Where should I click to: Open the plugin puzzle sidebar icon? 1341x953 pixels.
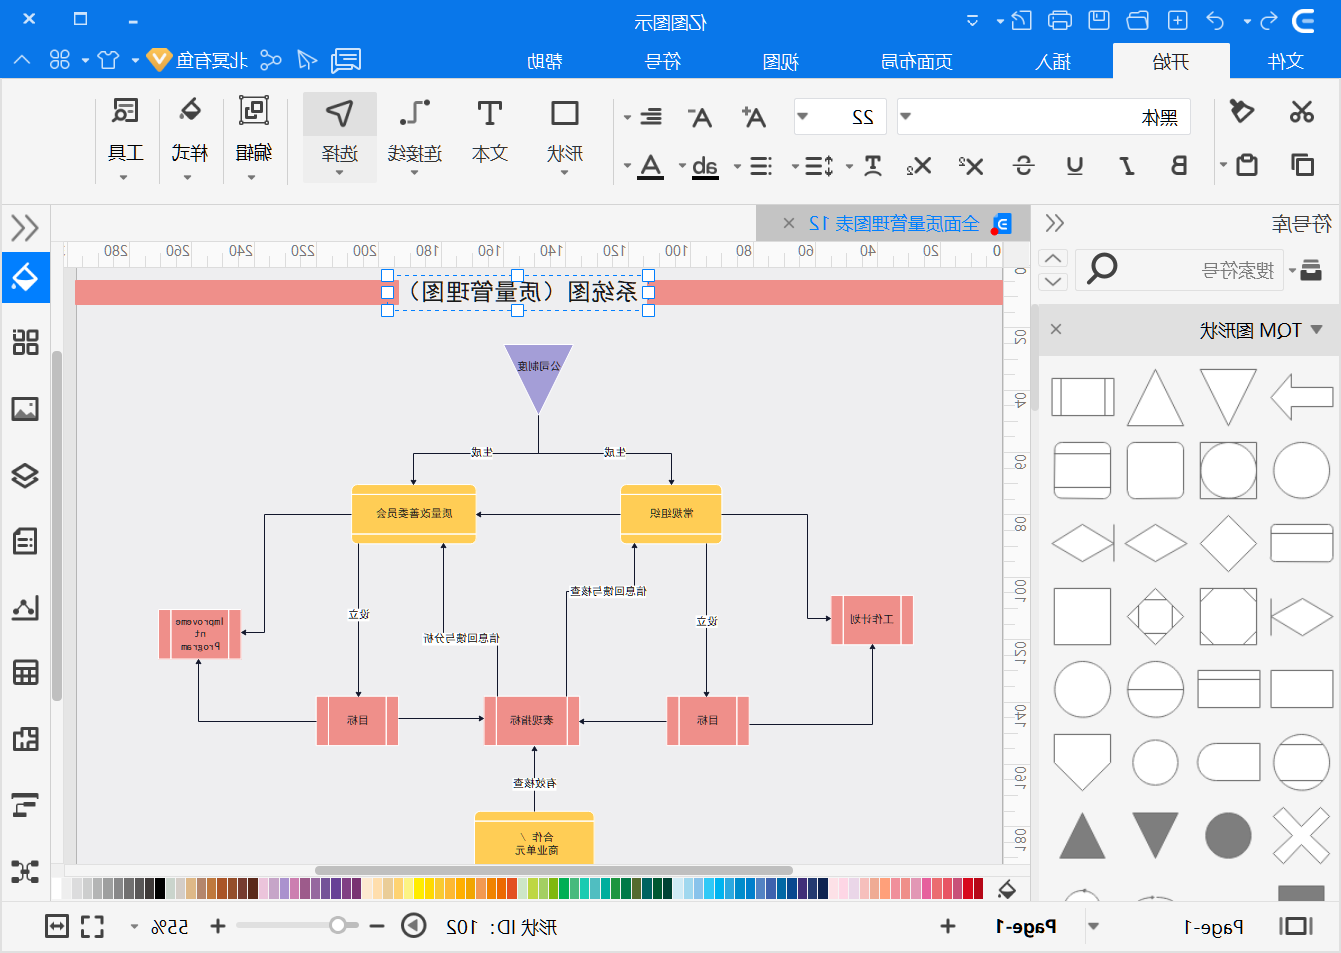(25, 739)
